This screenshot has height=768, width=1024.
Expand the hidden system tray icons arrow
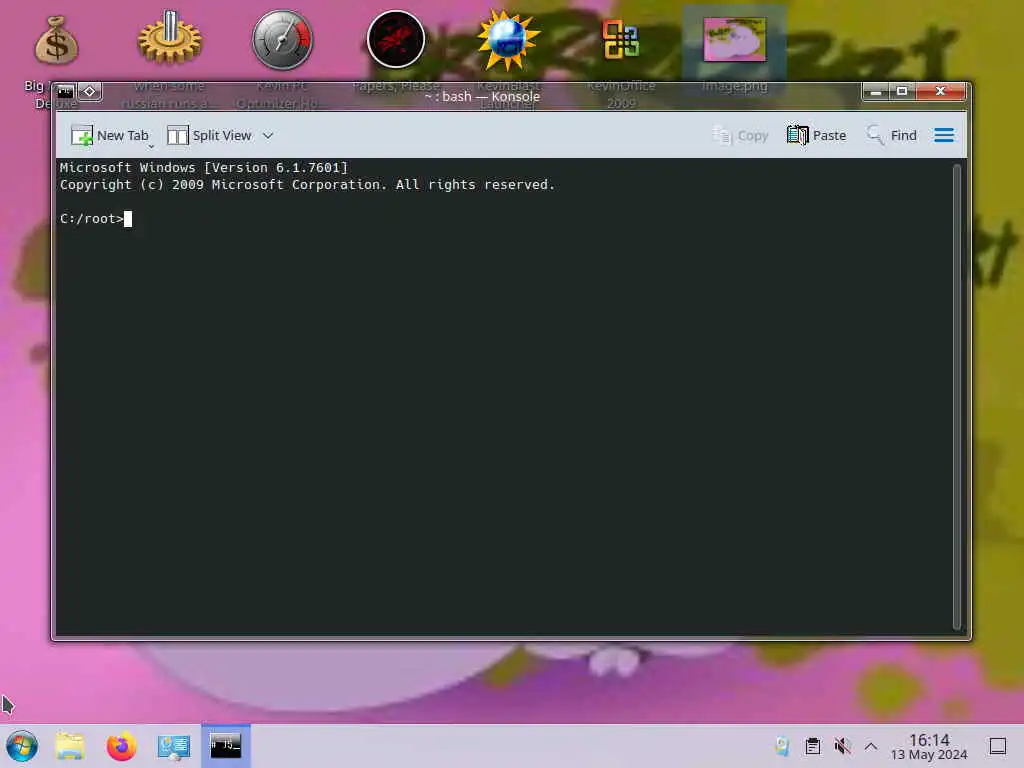point(871,746)
